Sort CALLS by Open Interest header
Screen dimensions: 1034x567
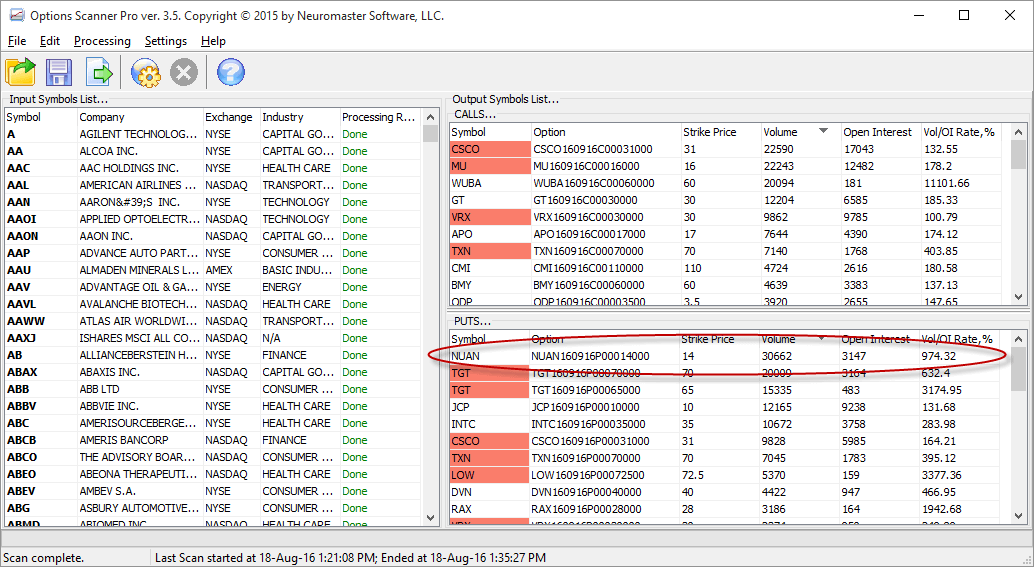coord(880,132)
